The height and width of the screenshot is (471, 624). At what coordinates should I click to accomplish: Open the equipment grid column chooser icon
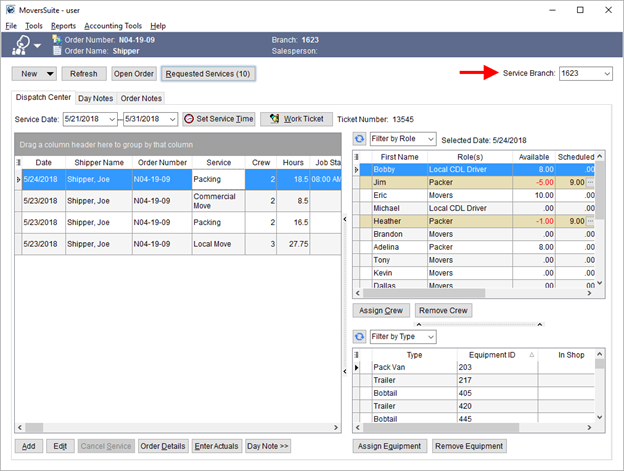coord(358,355)
